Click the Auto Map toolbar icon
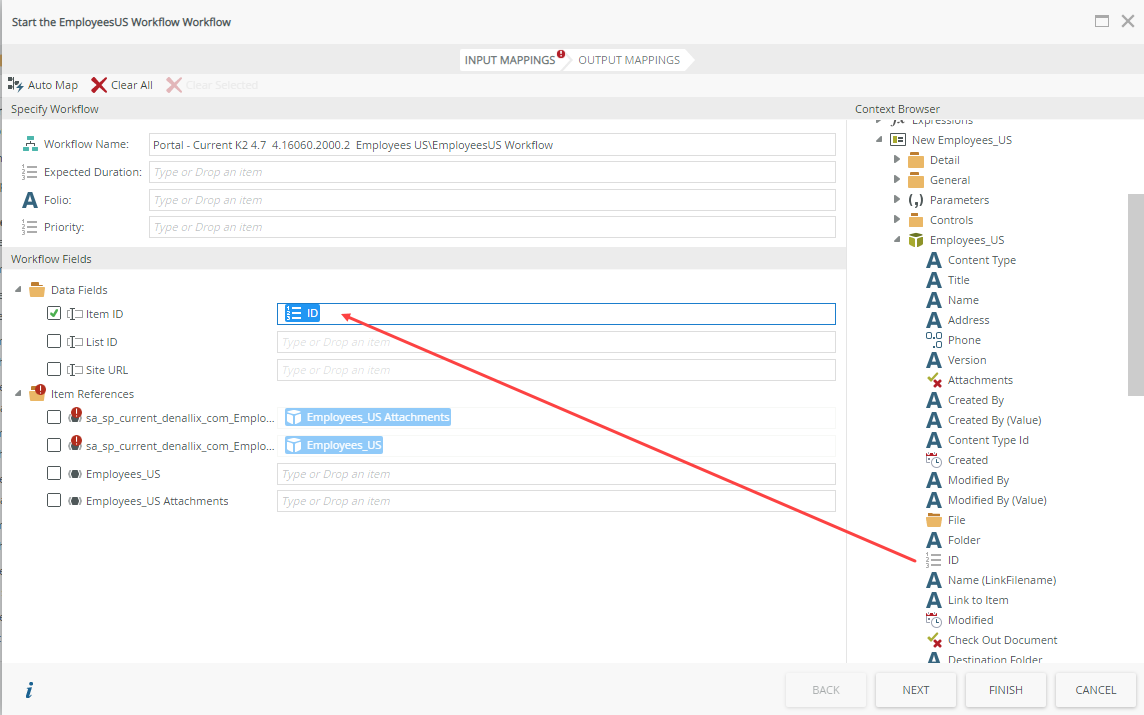The image size is (1144, 715). (16, 85)
